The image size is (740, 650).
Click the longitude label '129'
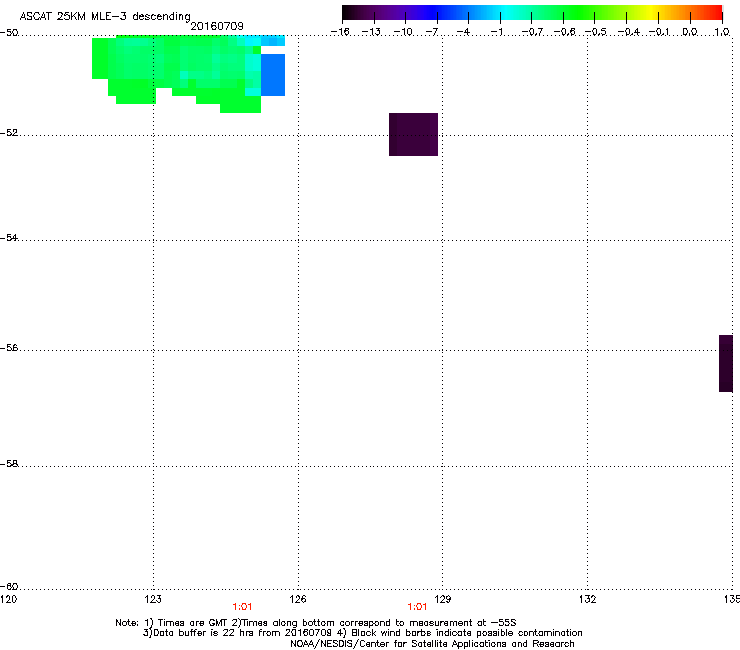(x=442, y=599)
